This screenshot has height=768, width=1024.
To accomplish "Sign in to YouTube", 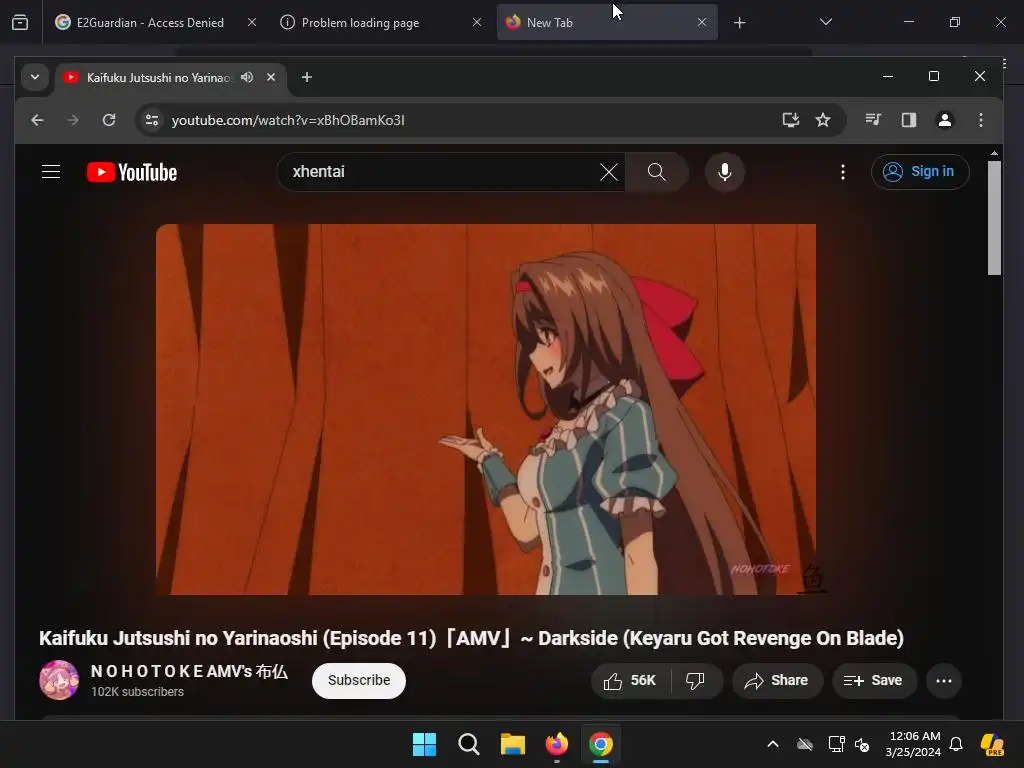I will [920, 172].
